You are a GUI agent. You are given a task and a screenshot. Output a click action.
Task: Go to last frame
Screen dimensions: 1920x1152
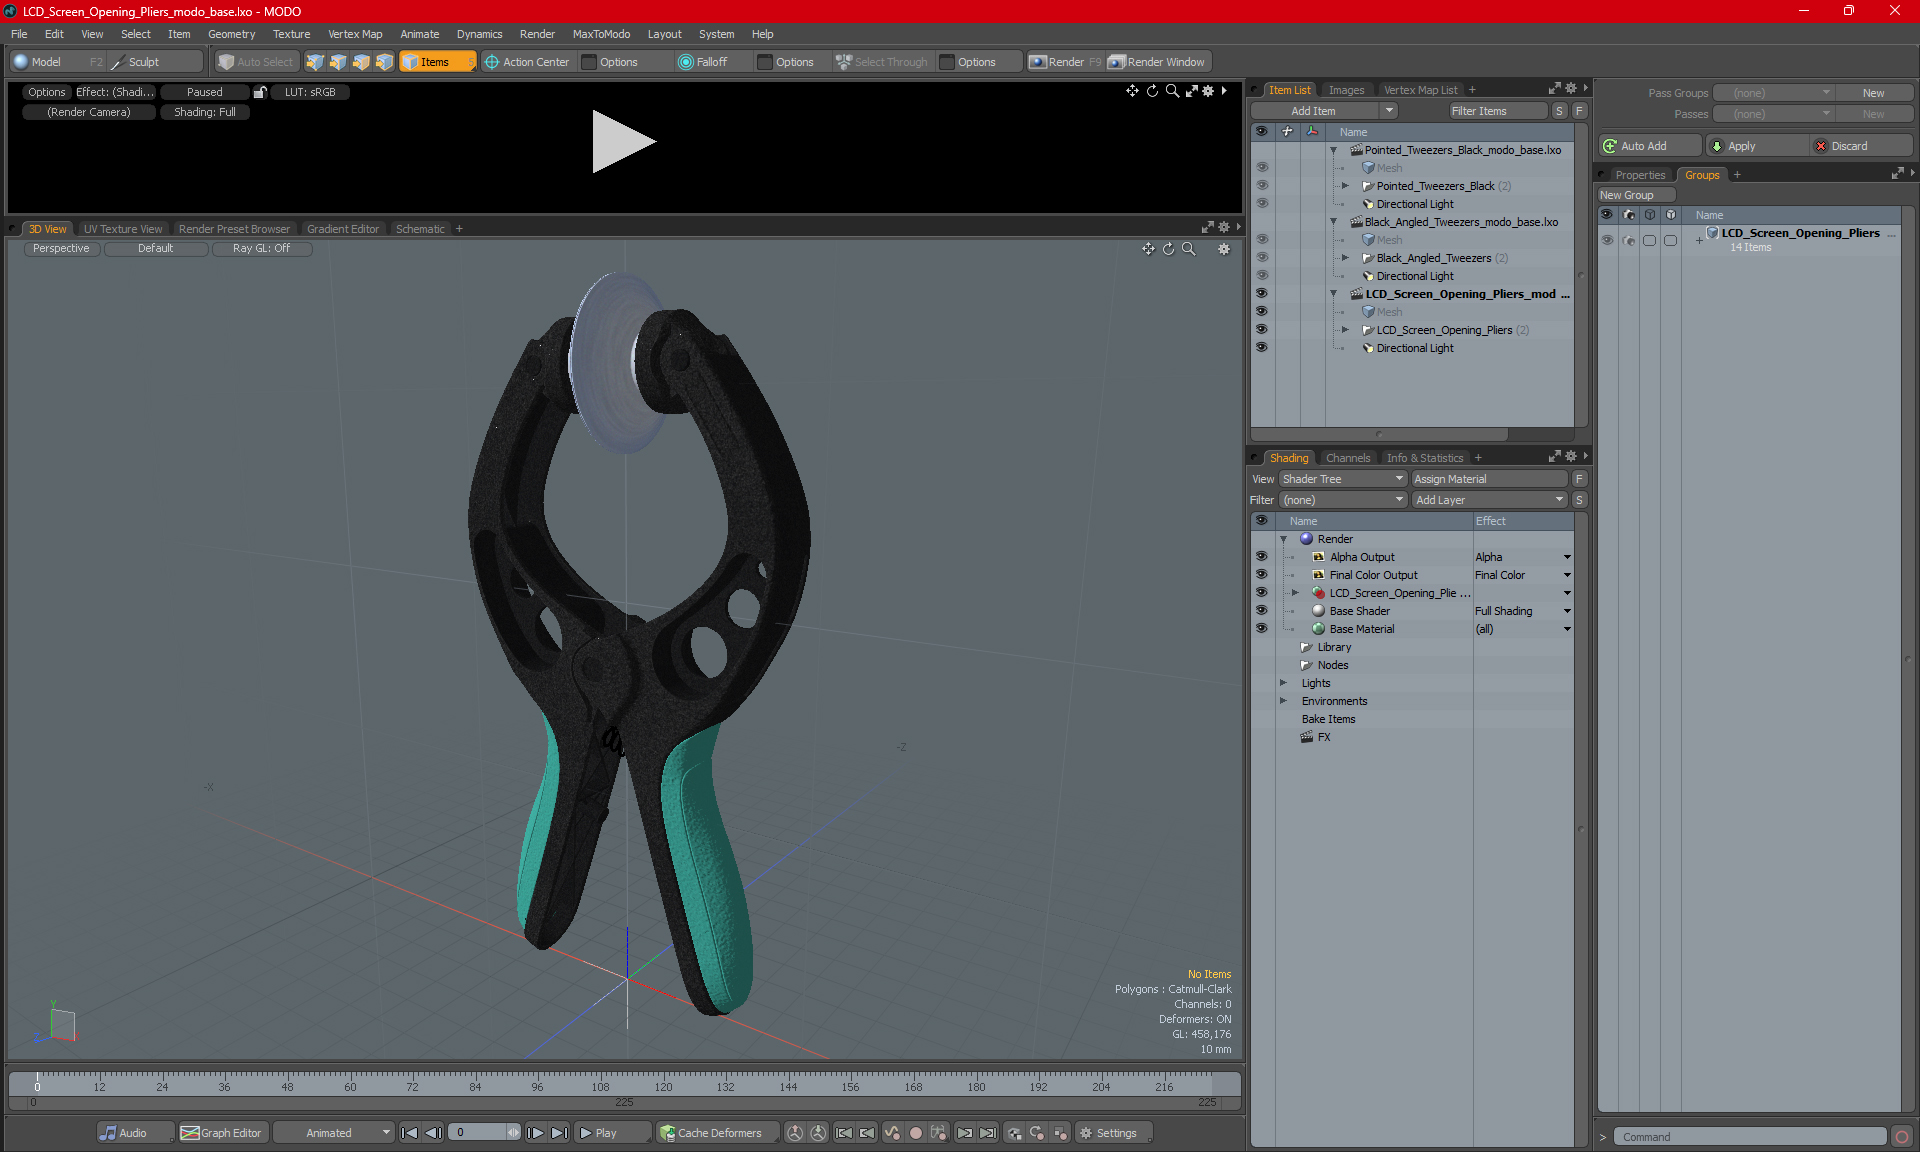(x=559, y=1133)
